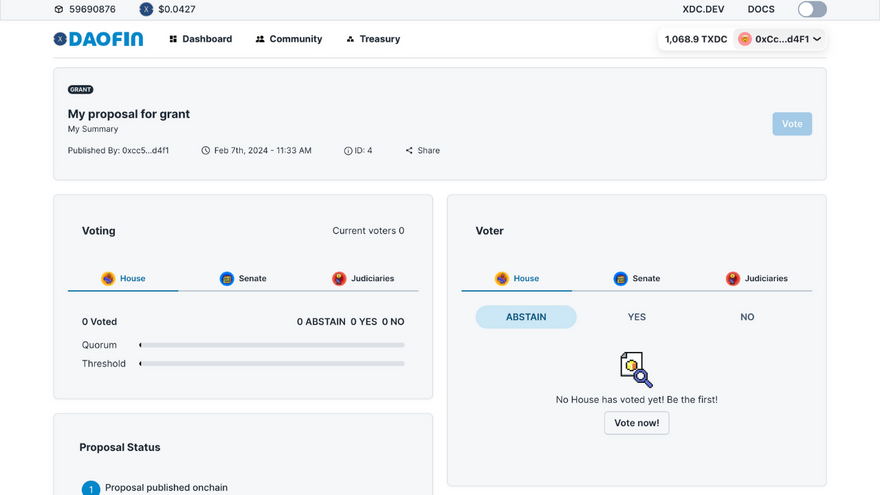Click the DAOFIN logo
Viewport: 880px width, 495px height.
pyautogui.click(x=98, y=39)
